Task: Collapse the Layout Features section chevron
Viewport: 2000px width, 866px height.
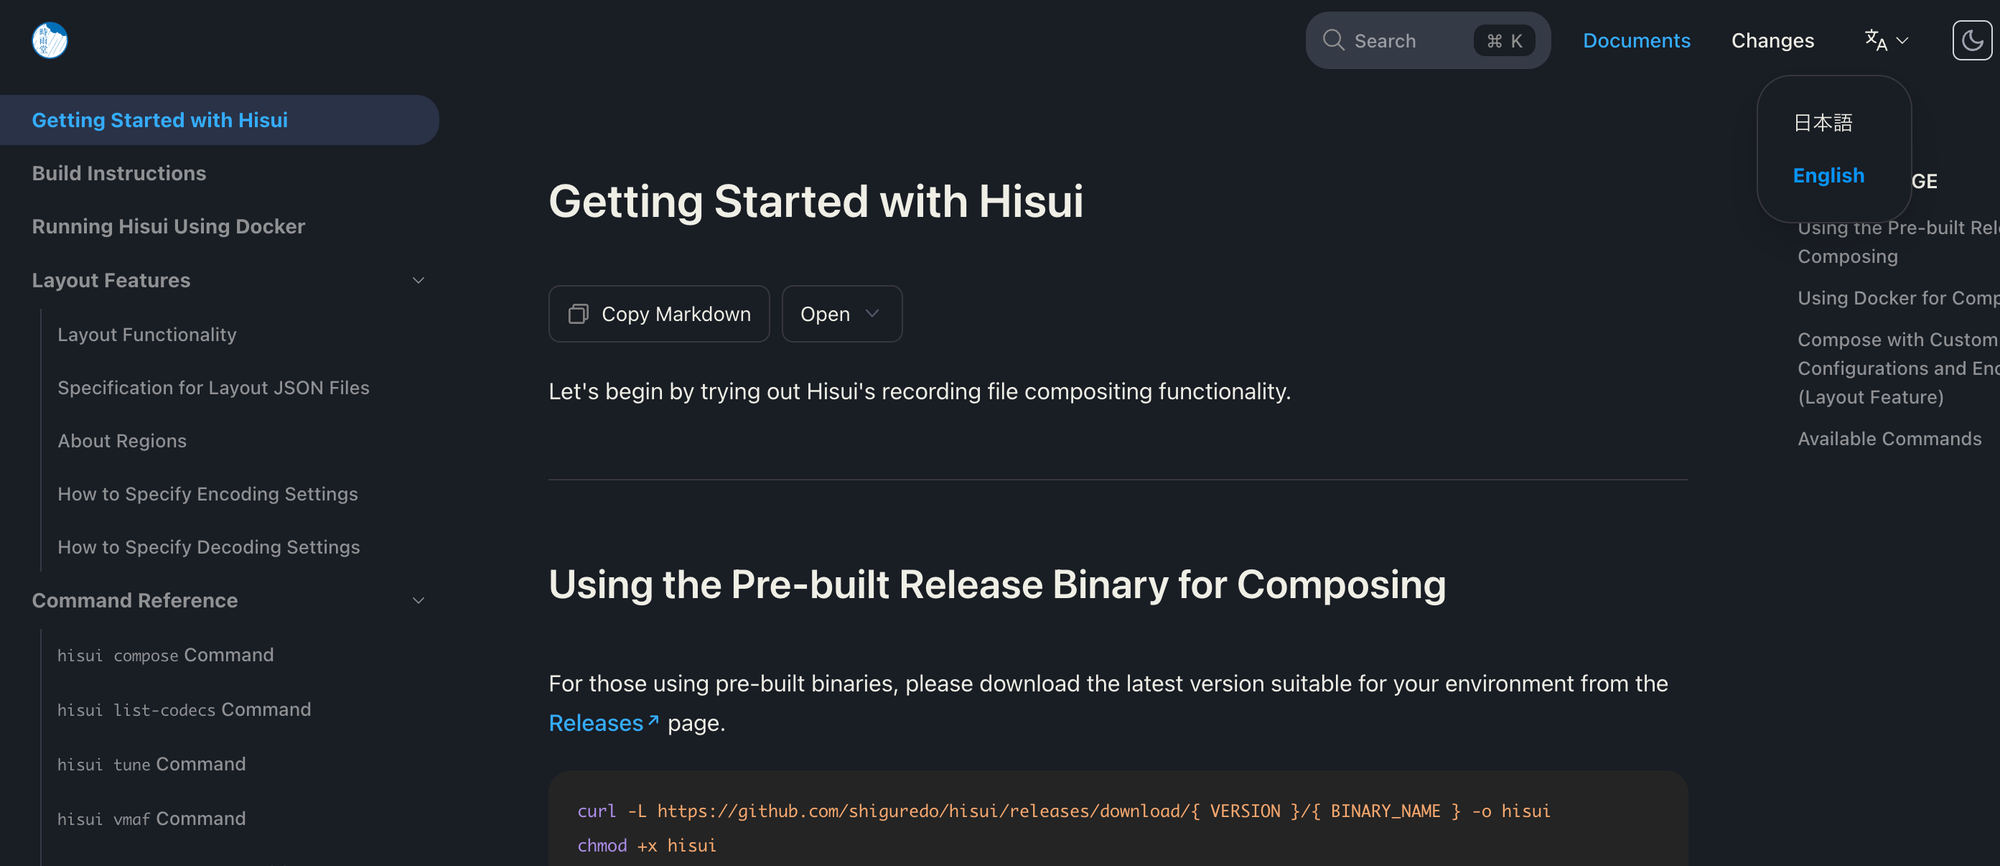Action: pyautogui.click(x=419, y=281)
